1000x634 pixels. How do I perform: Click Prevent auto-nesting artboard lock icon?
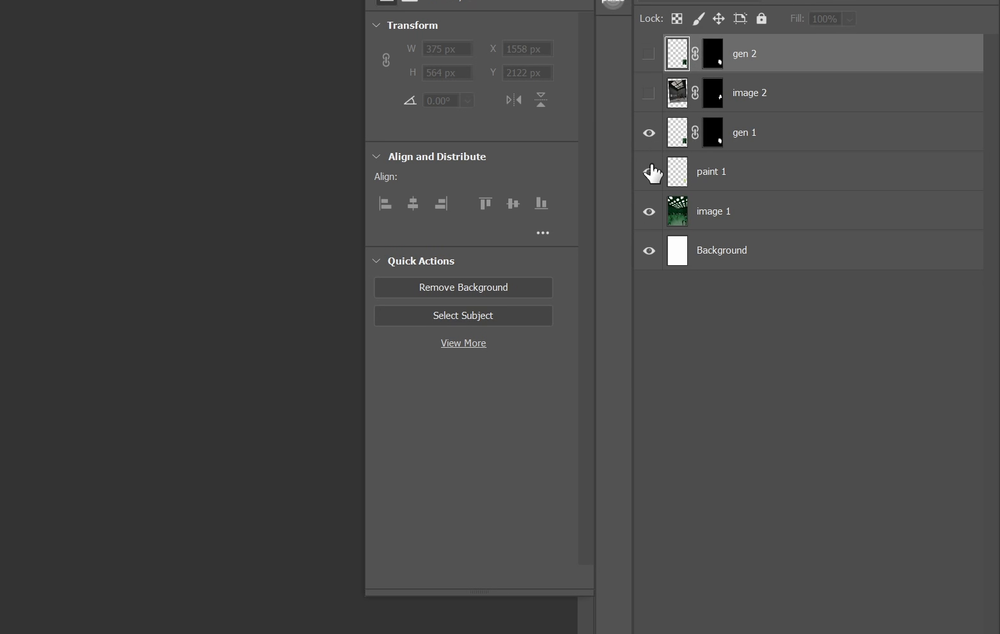click(x=740, y=19)
